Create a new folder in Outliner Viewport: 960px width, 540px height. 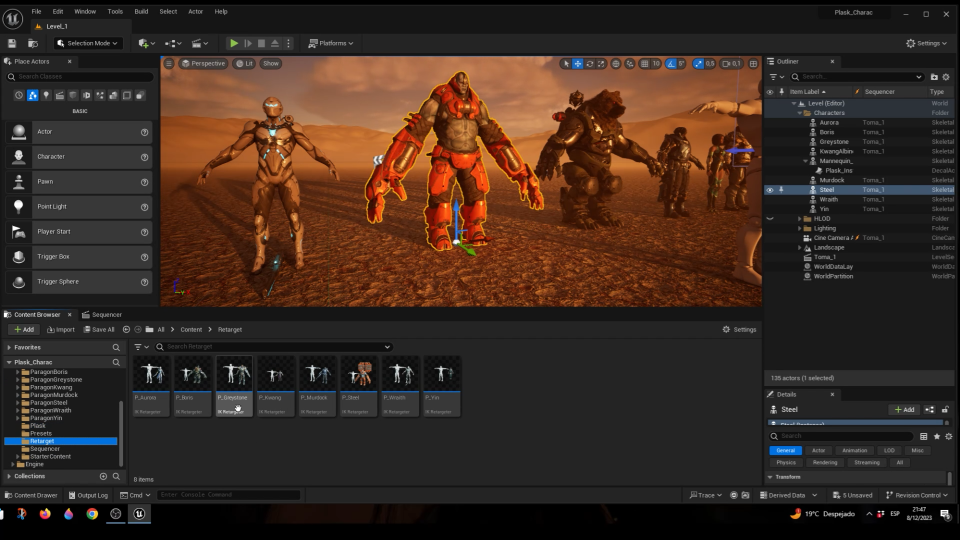[934, 77]
